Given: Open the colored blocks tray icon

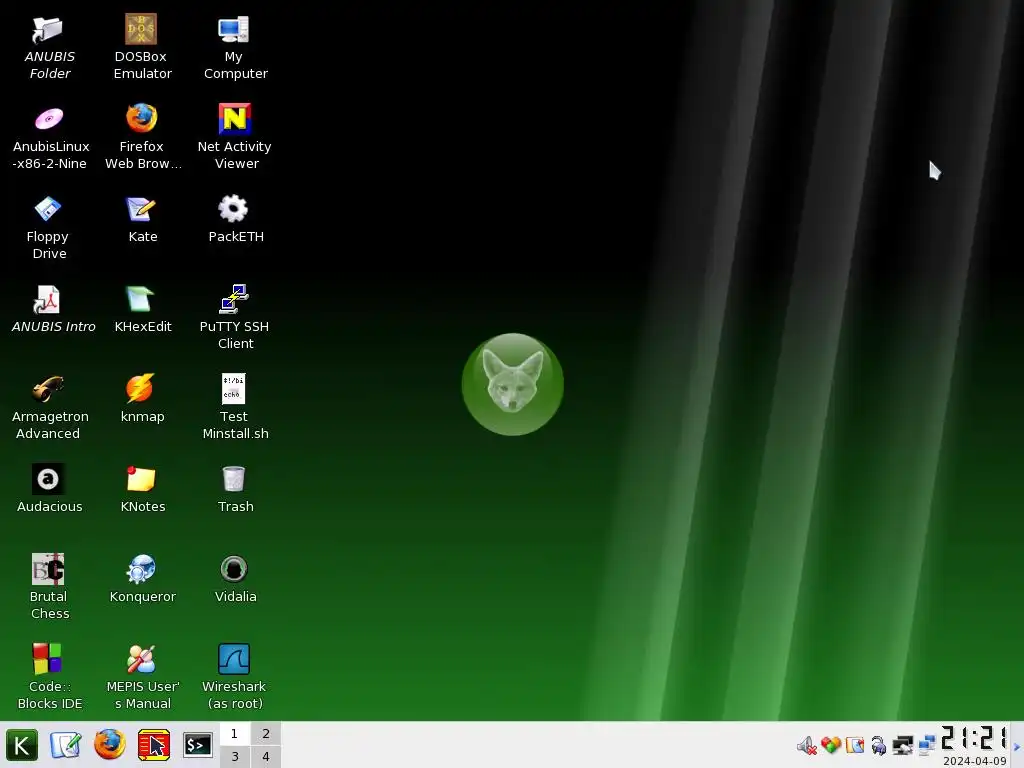Looking at the screenshot, I should [831, 745].
